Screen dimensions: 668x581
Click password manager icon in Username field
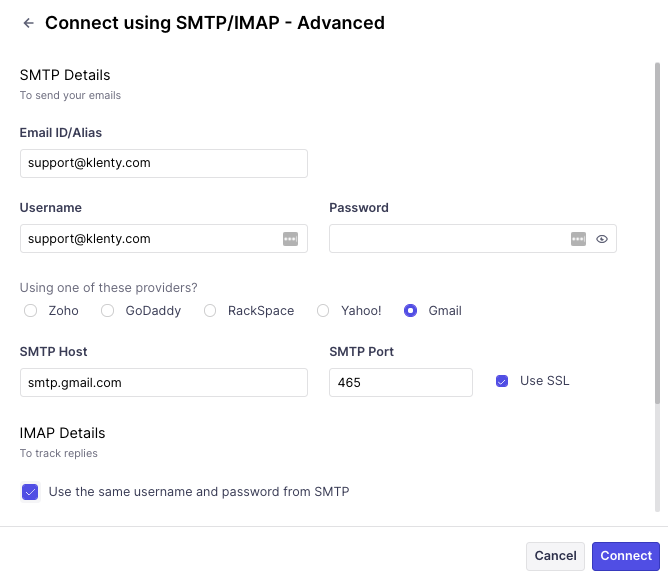click(x=290, y=239)
